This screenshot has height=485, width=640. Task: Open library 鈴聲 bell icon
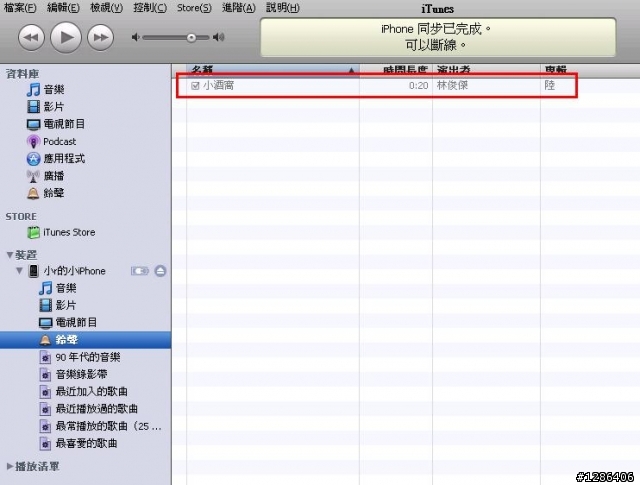[x=33, y=193]
